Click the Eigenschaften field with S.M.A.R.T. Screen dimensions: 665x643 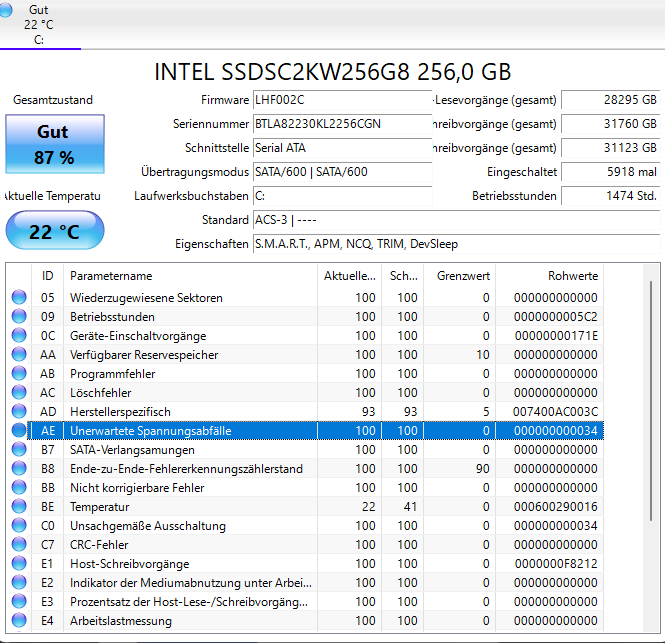pos(457,244)
